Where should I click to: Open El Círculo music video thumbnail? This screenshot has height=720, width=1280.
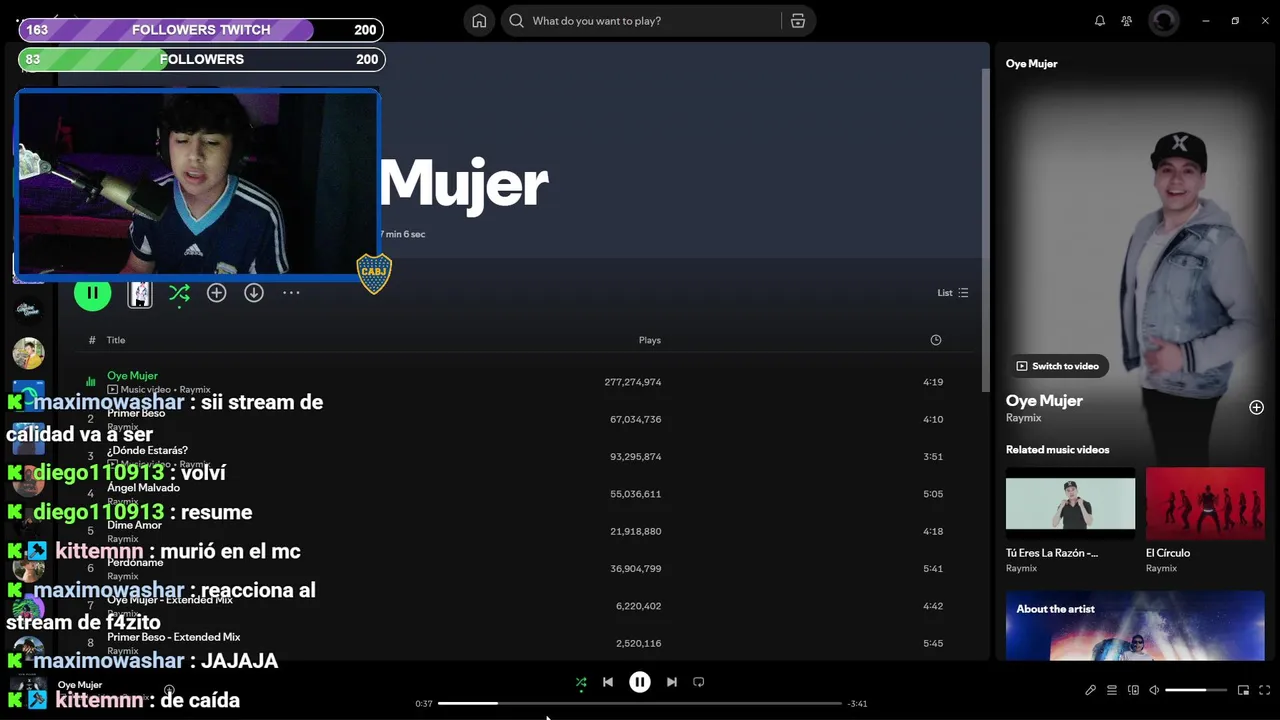pos(1205,504)
